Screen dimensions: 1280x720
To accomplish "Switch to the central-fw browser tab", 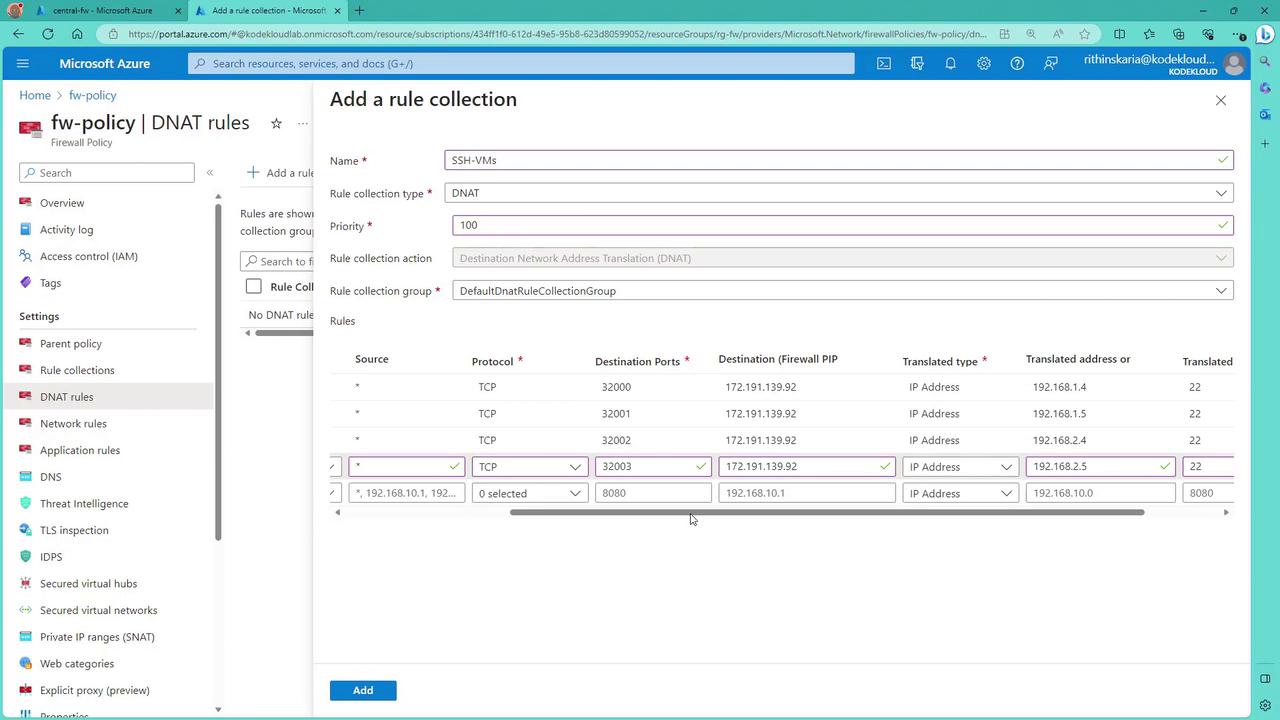I will coord(102,11).
